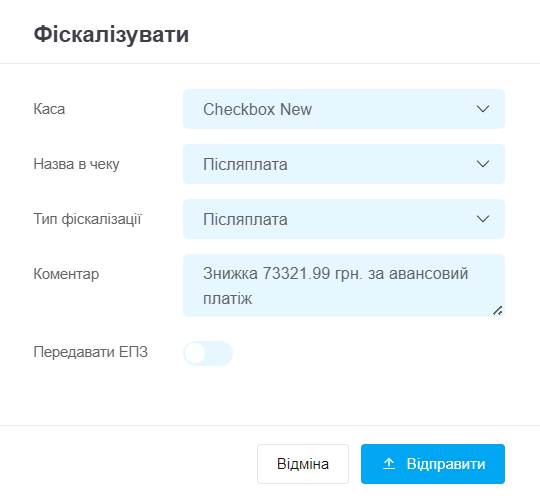
Task: Submit with the Відправити button
Action: (433, 464)
